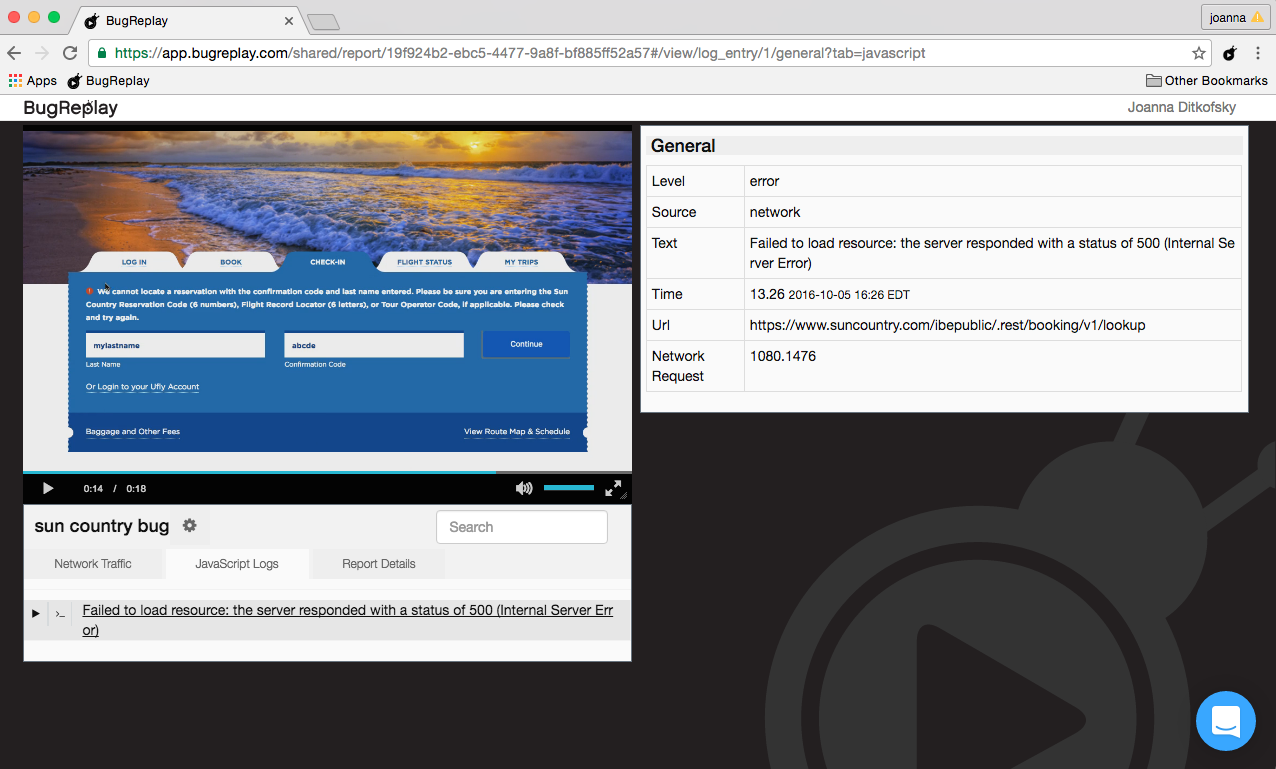Click the BugReplay extension icon in toolbar

point(1230,53)
